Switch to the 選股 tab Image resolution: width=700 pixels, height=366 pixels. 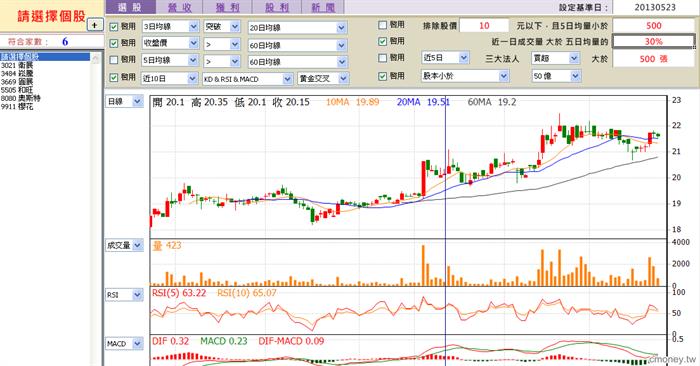[x=130, y=7]
